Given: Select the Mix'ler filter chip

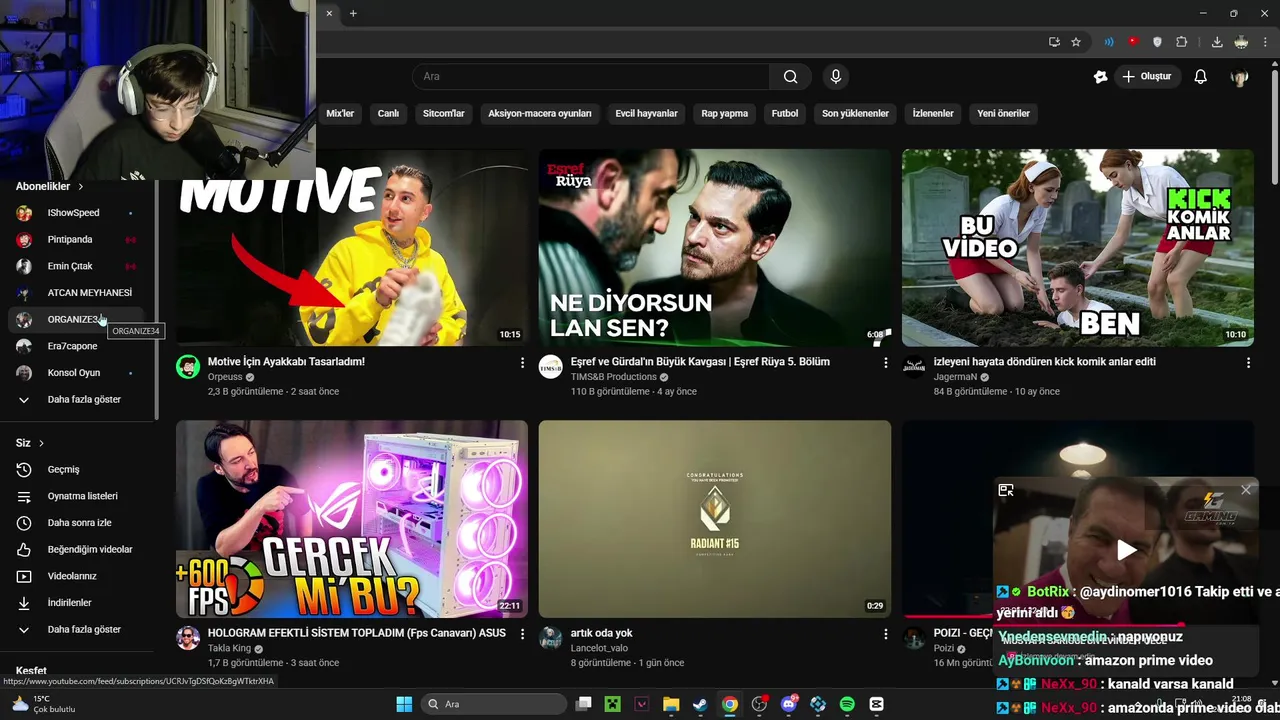Looking at the screenshot, I should 340,113.
